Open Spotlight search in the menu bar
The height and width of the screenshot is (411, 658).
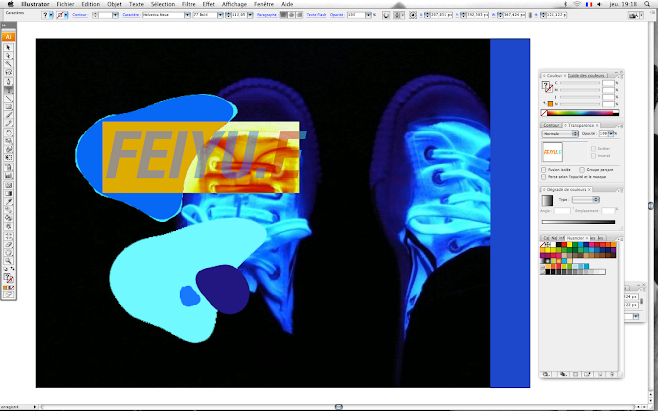[647, 4]
